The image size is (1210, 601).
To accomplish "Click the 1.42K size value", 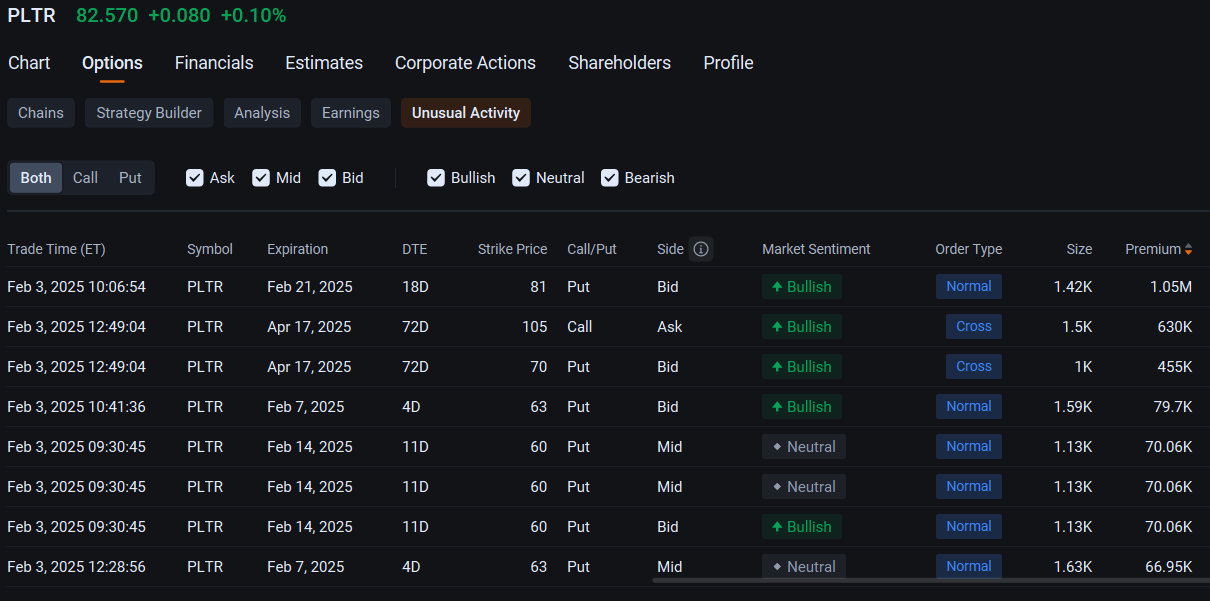I will coord(1073,287).
